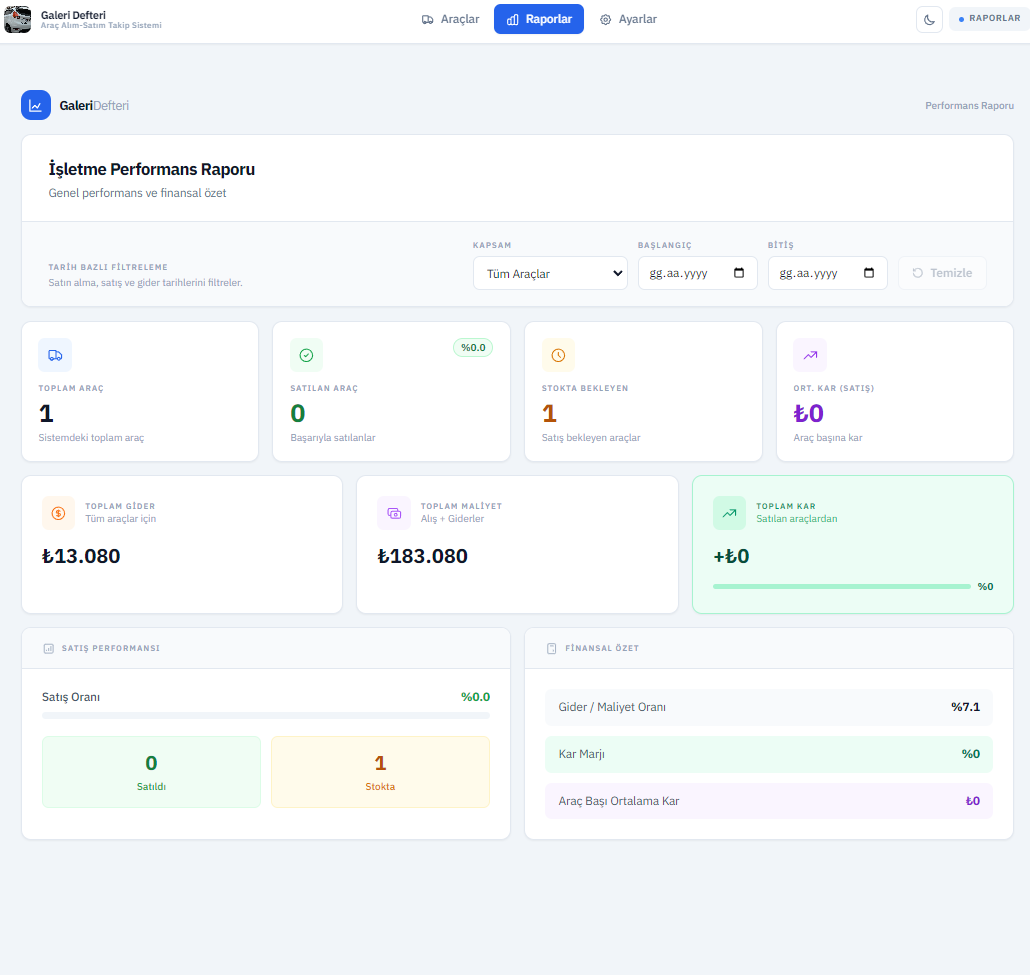
Task: Click the dollar coin icon in Toplam Gider
Action: 58,513
